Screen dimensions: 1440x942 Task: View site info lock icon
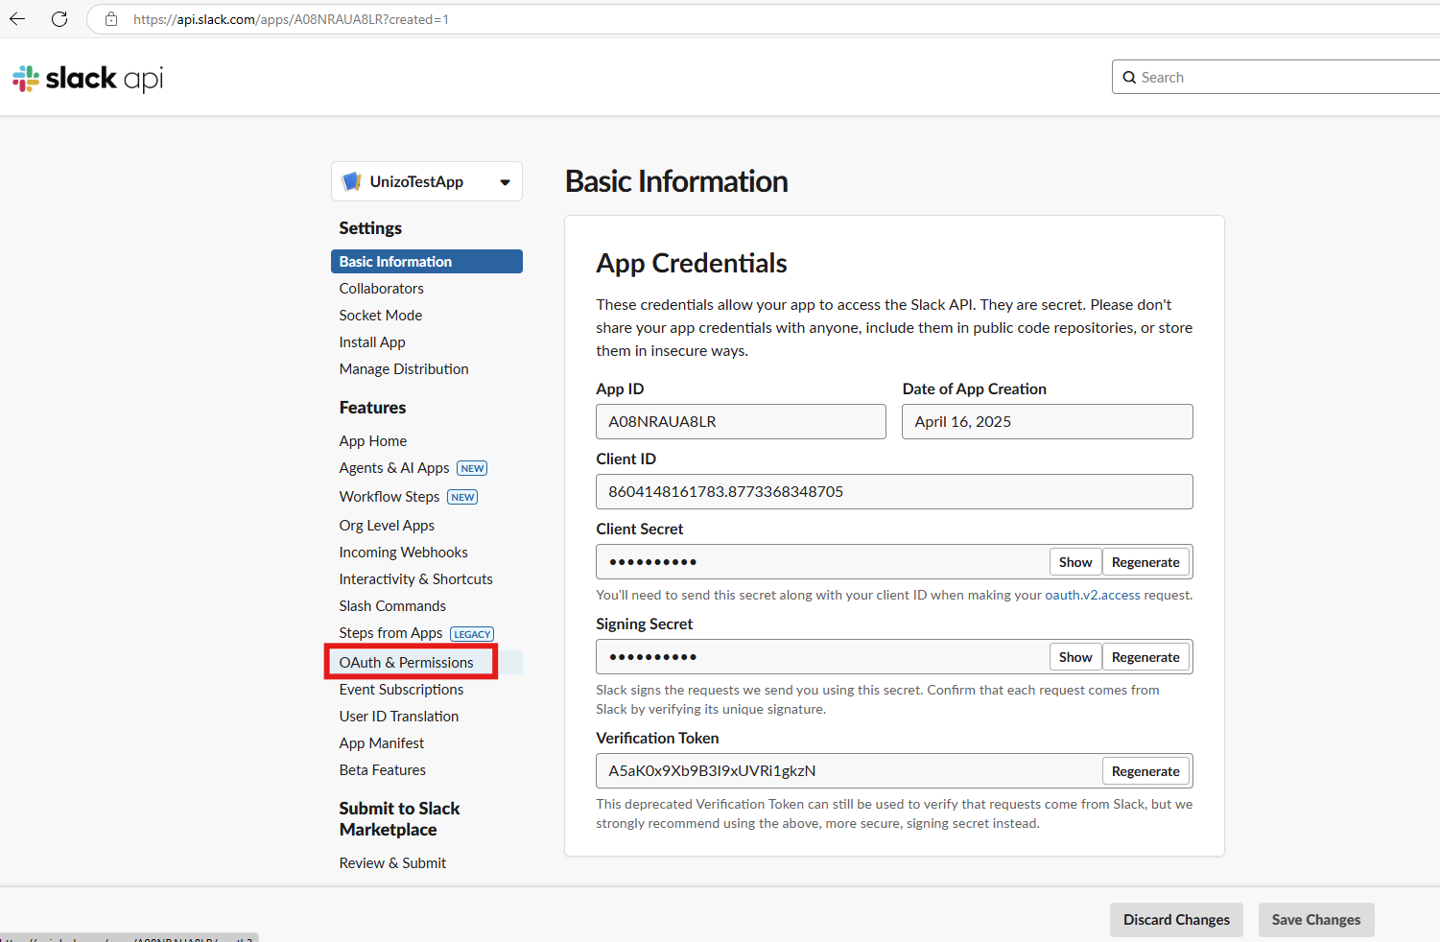pos(111,19)
